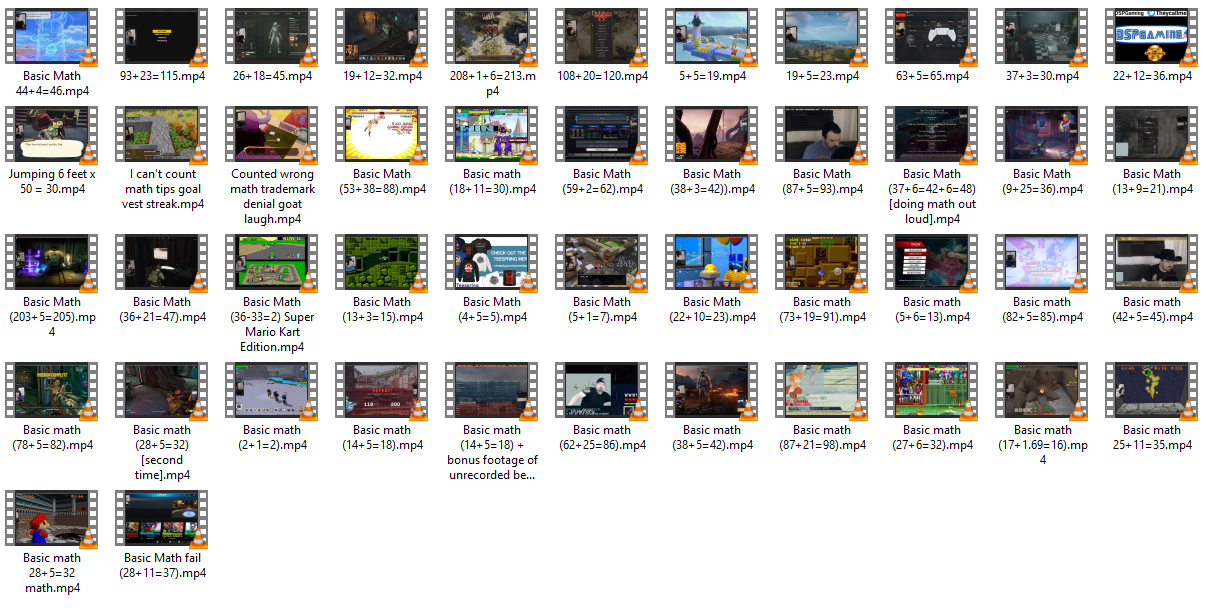
Task: Select the Basic Math (87+5=93).mp4 thumbnail
Action: click(x=822, y=136)
